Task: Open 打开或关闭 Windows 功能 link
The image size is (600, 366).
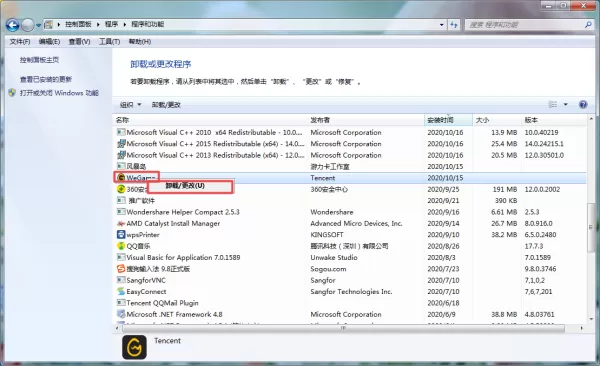Action: click(x=59, y=93)
